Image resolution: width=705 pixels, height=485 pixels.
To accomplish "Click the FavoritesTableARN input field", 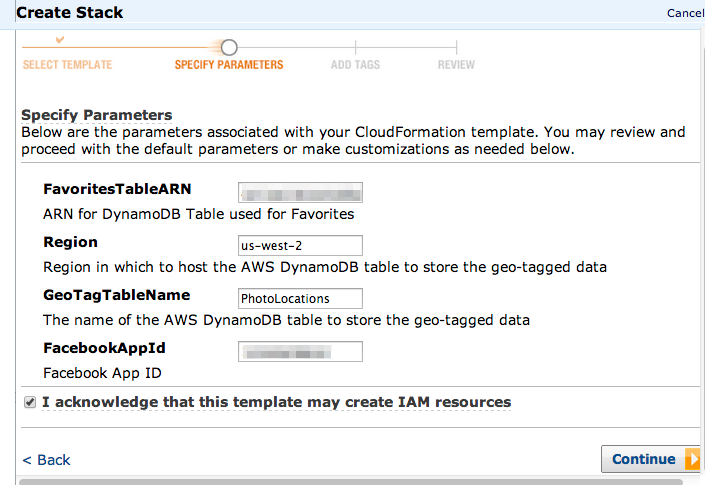I will (300, 192).
